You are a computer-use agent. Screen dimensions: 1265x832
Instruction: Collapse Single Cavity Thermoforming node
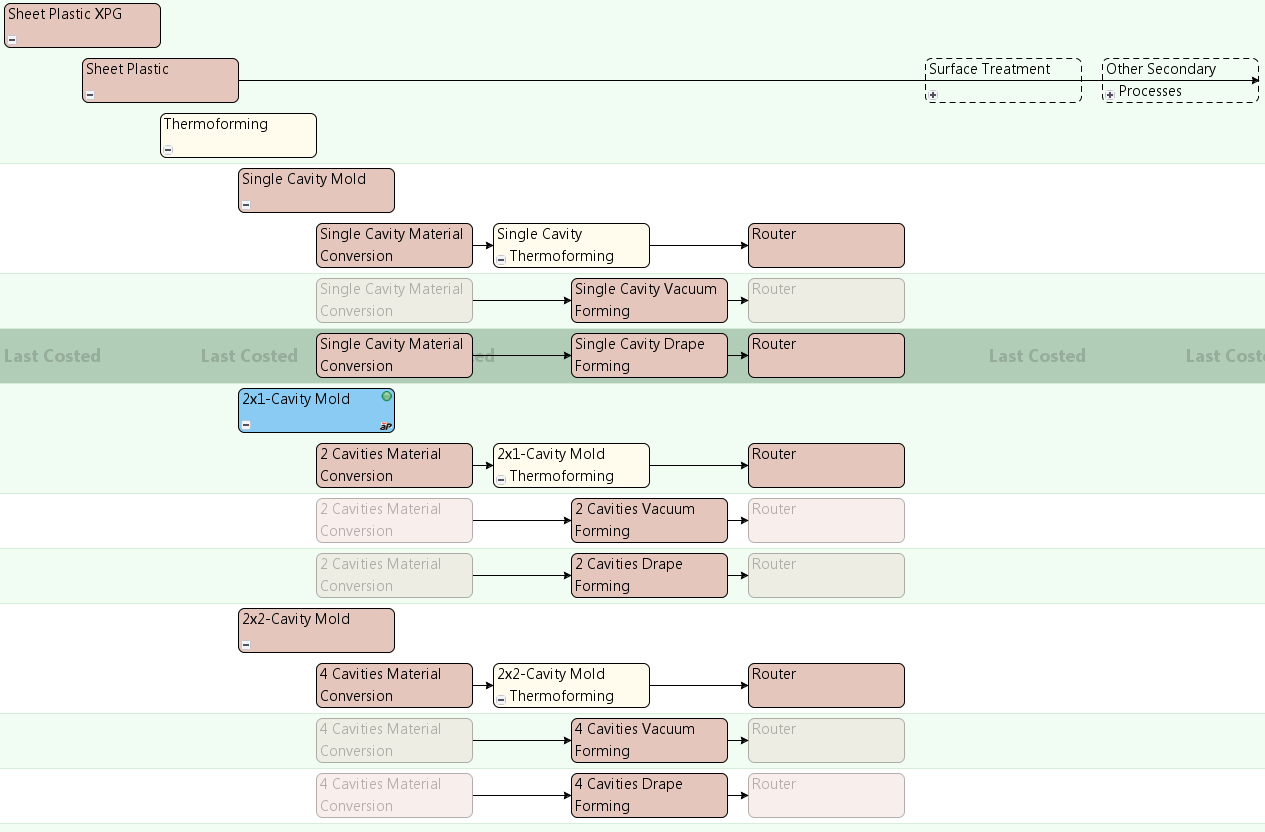(x=501, y=259)
